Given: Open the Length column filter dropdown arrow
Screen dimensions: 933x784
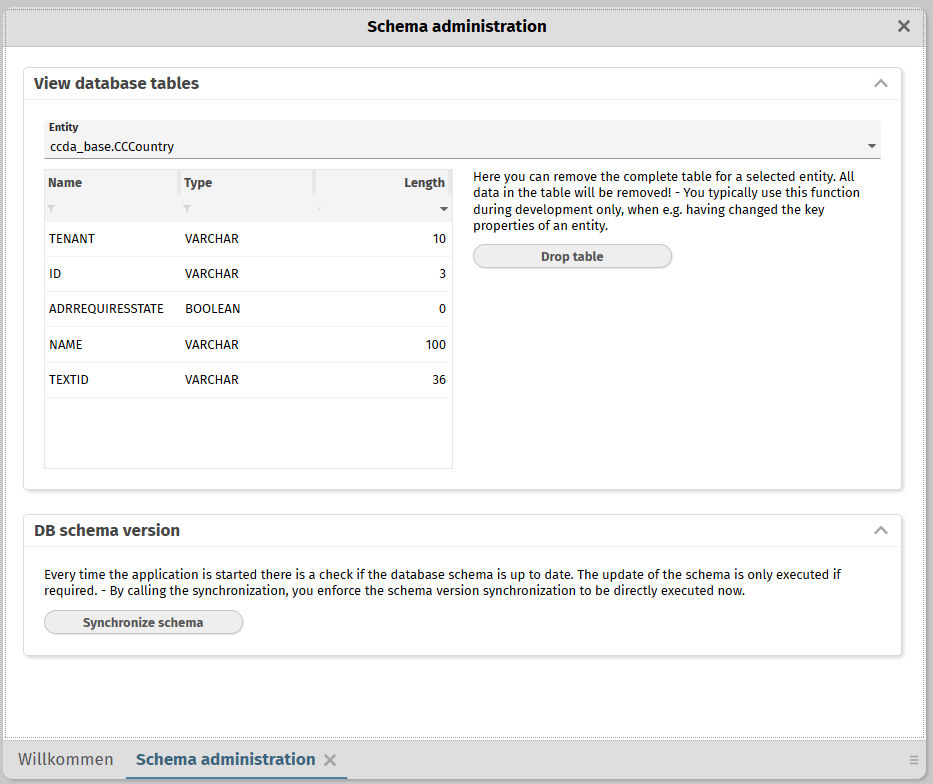Looking at the screenshot, I should tap(444, 209).
